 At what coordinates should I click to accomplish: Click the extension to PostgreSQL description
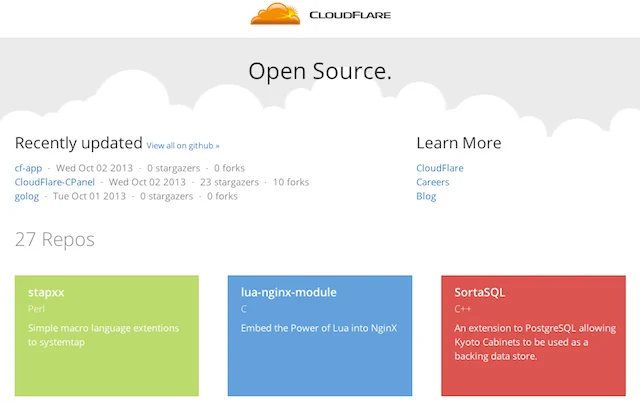(535, 342)
